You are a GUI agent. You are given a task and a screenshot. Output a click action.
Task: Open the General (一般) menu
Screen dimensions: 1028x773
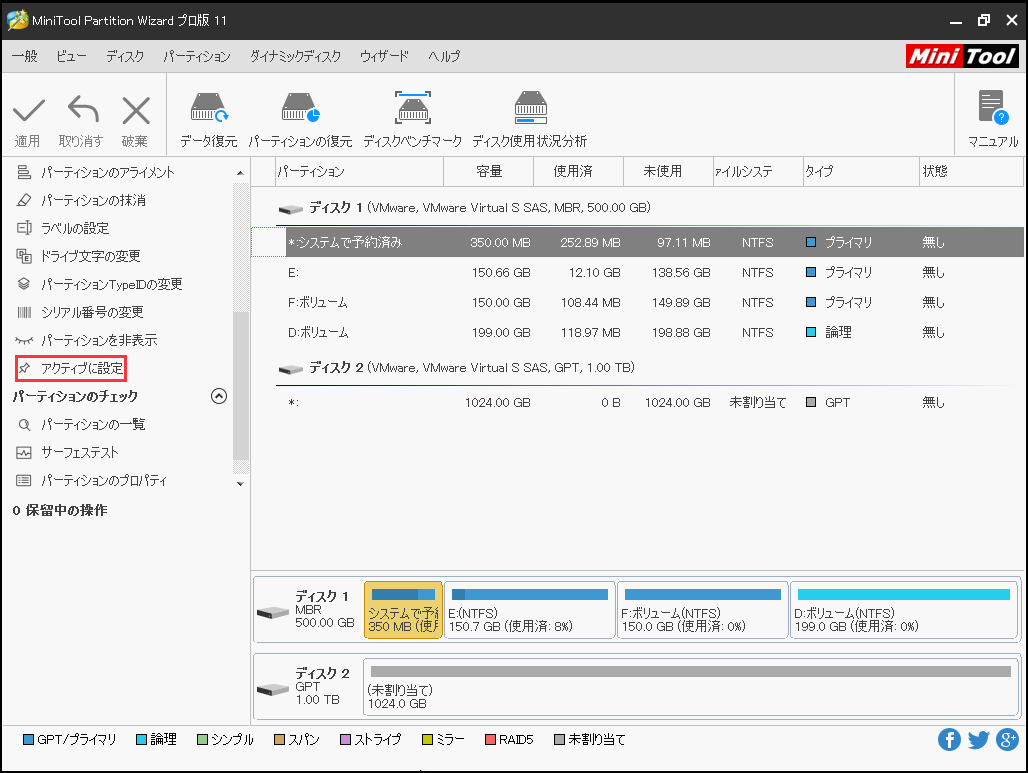25,56
